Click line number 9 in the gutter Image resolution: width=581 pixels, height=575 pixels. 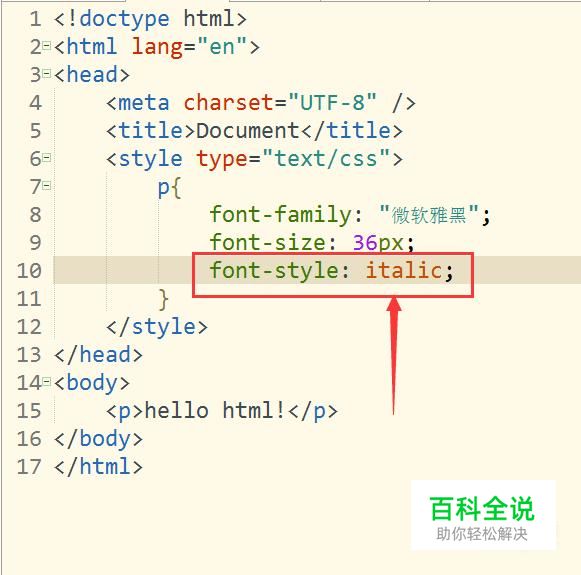point(36,243)
